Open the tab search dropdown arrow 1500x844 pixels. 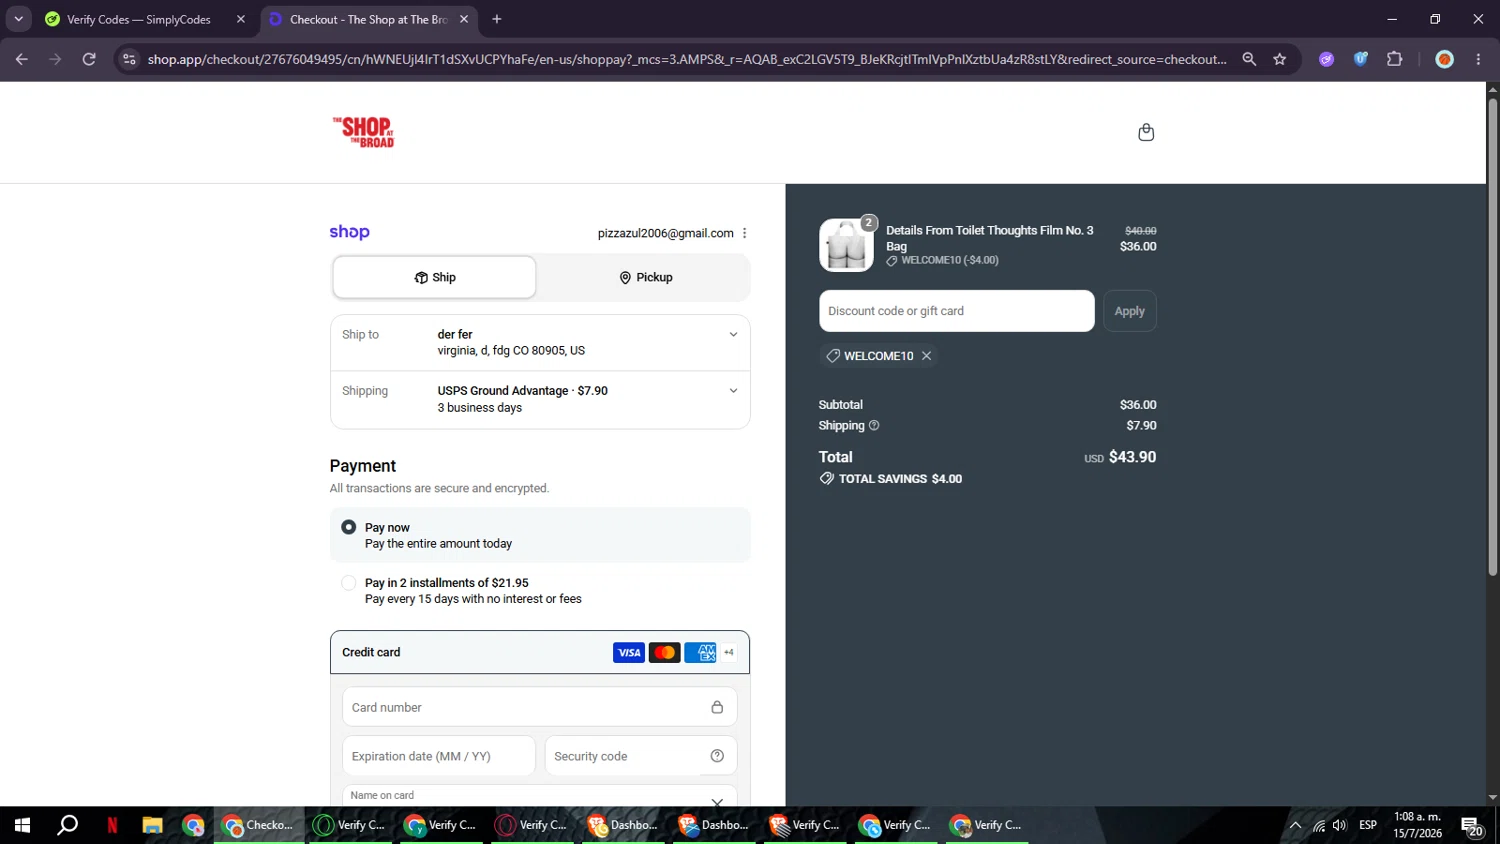[18, 19]
